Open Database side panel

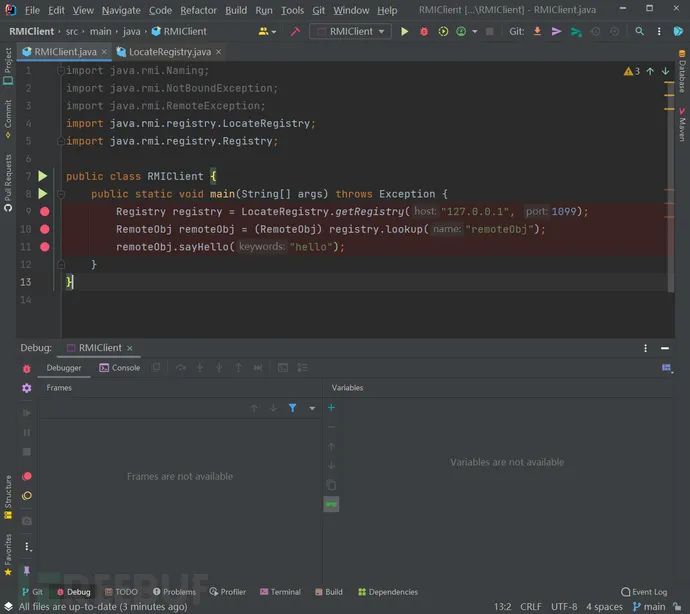(682, 71)
